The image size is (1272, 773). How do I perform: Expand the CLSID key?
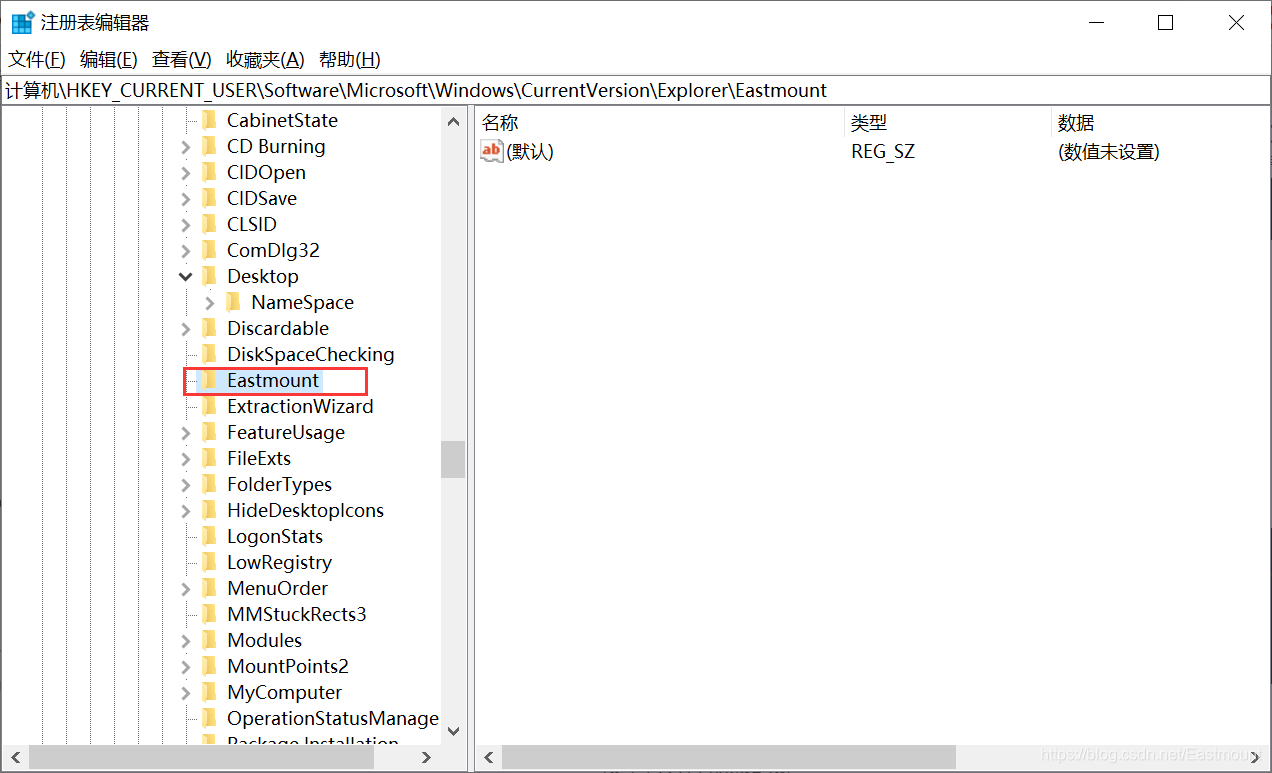click(185, 225)
